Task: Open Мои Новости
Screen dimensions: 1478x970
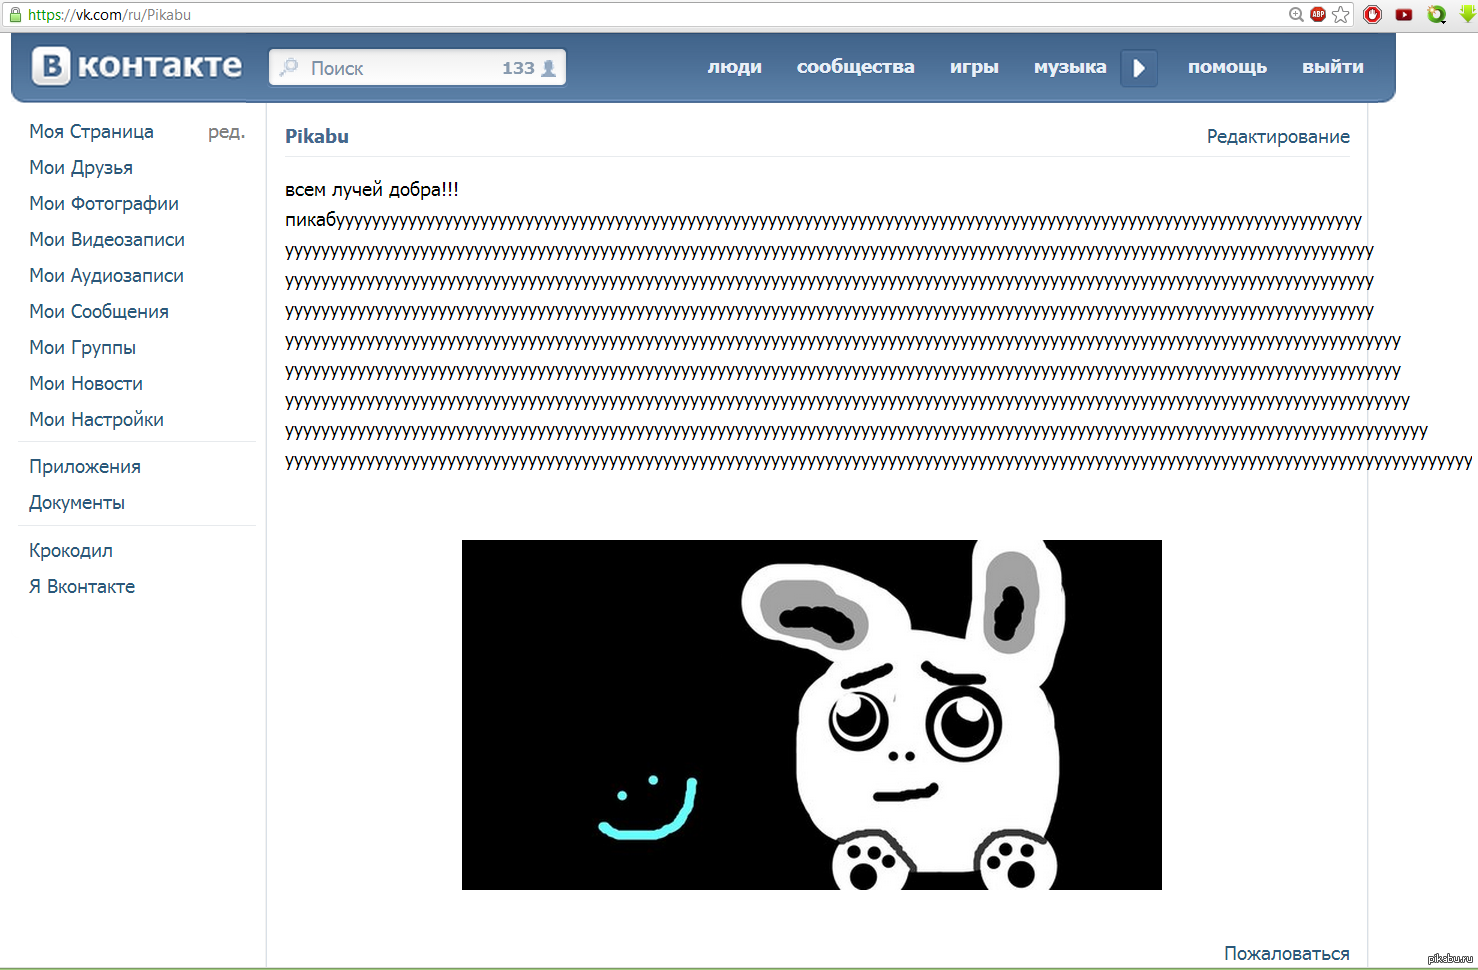Action: [x=86, y=384]
